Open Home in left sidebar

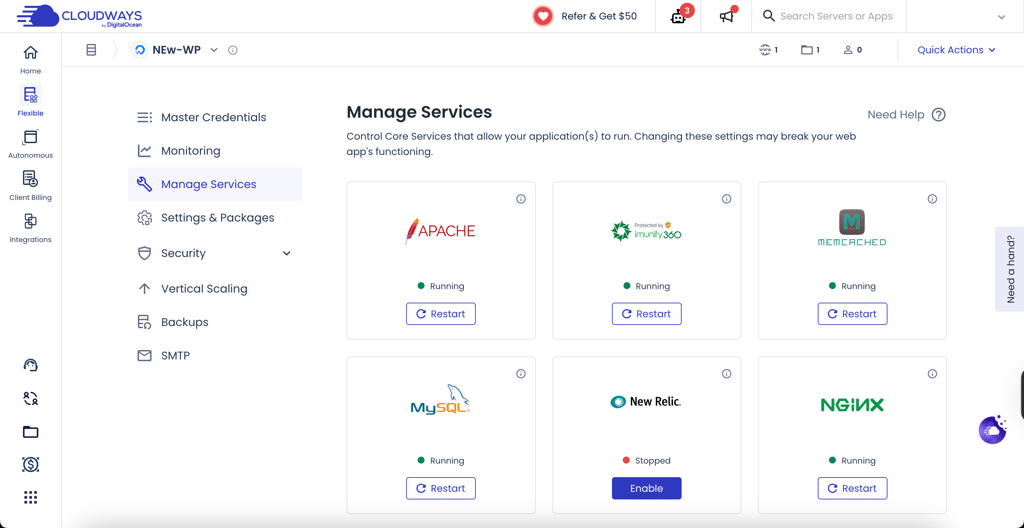click(30, 59)
